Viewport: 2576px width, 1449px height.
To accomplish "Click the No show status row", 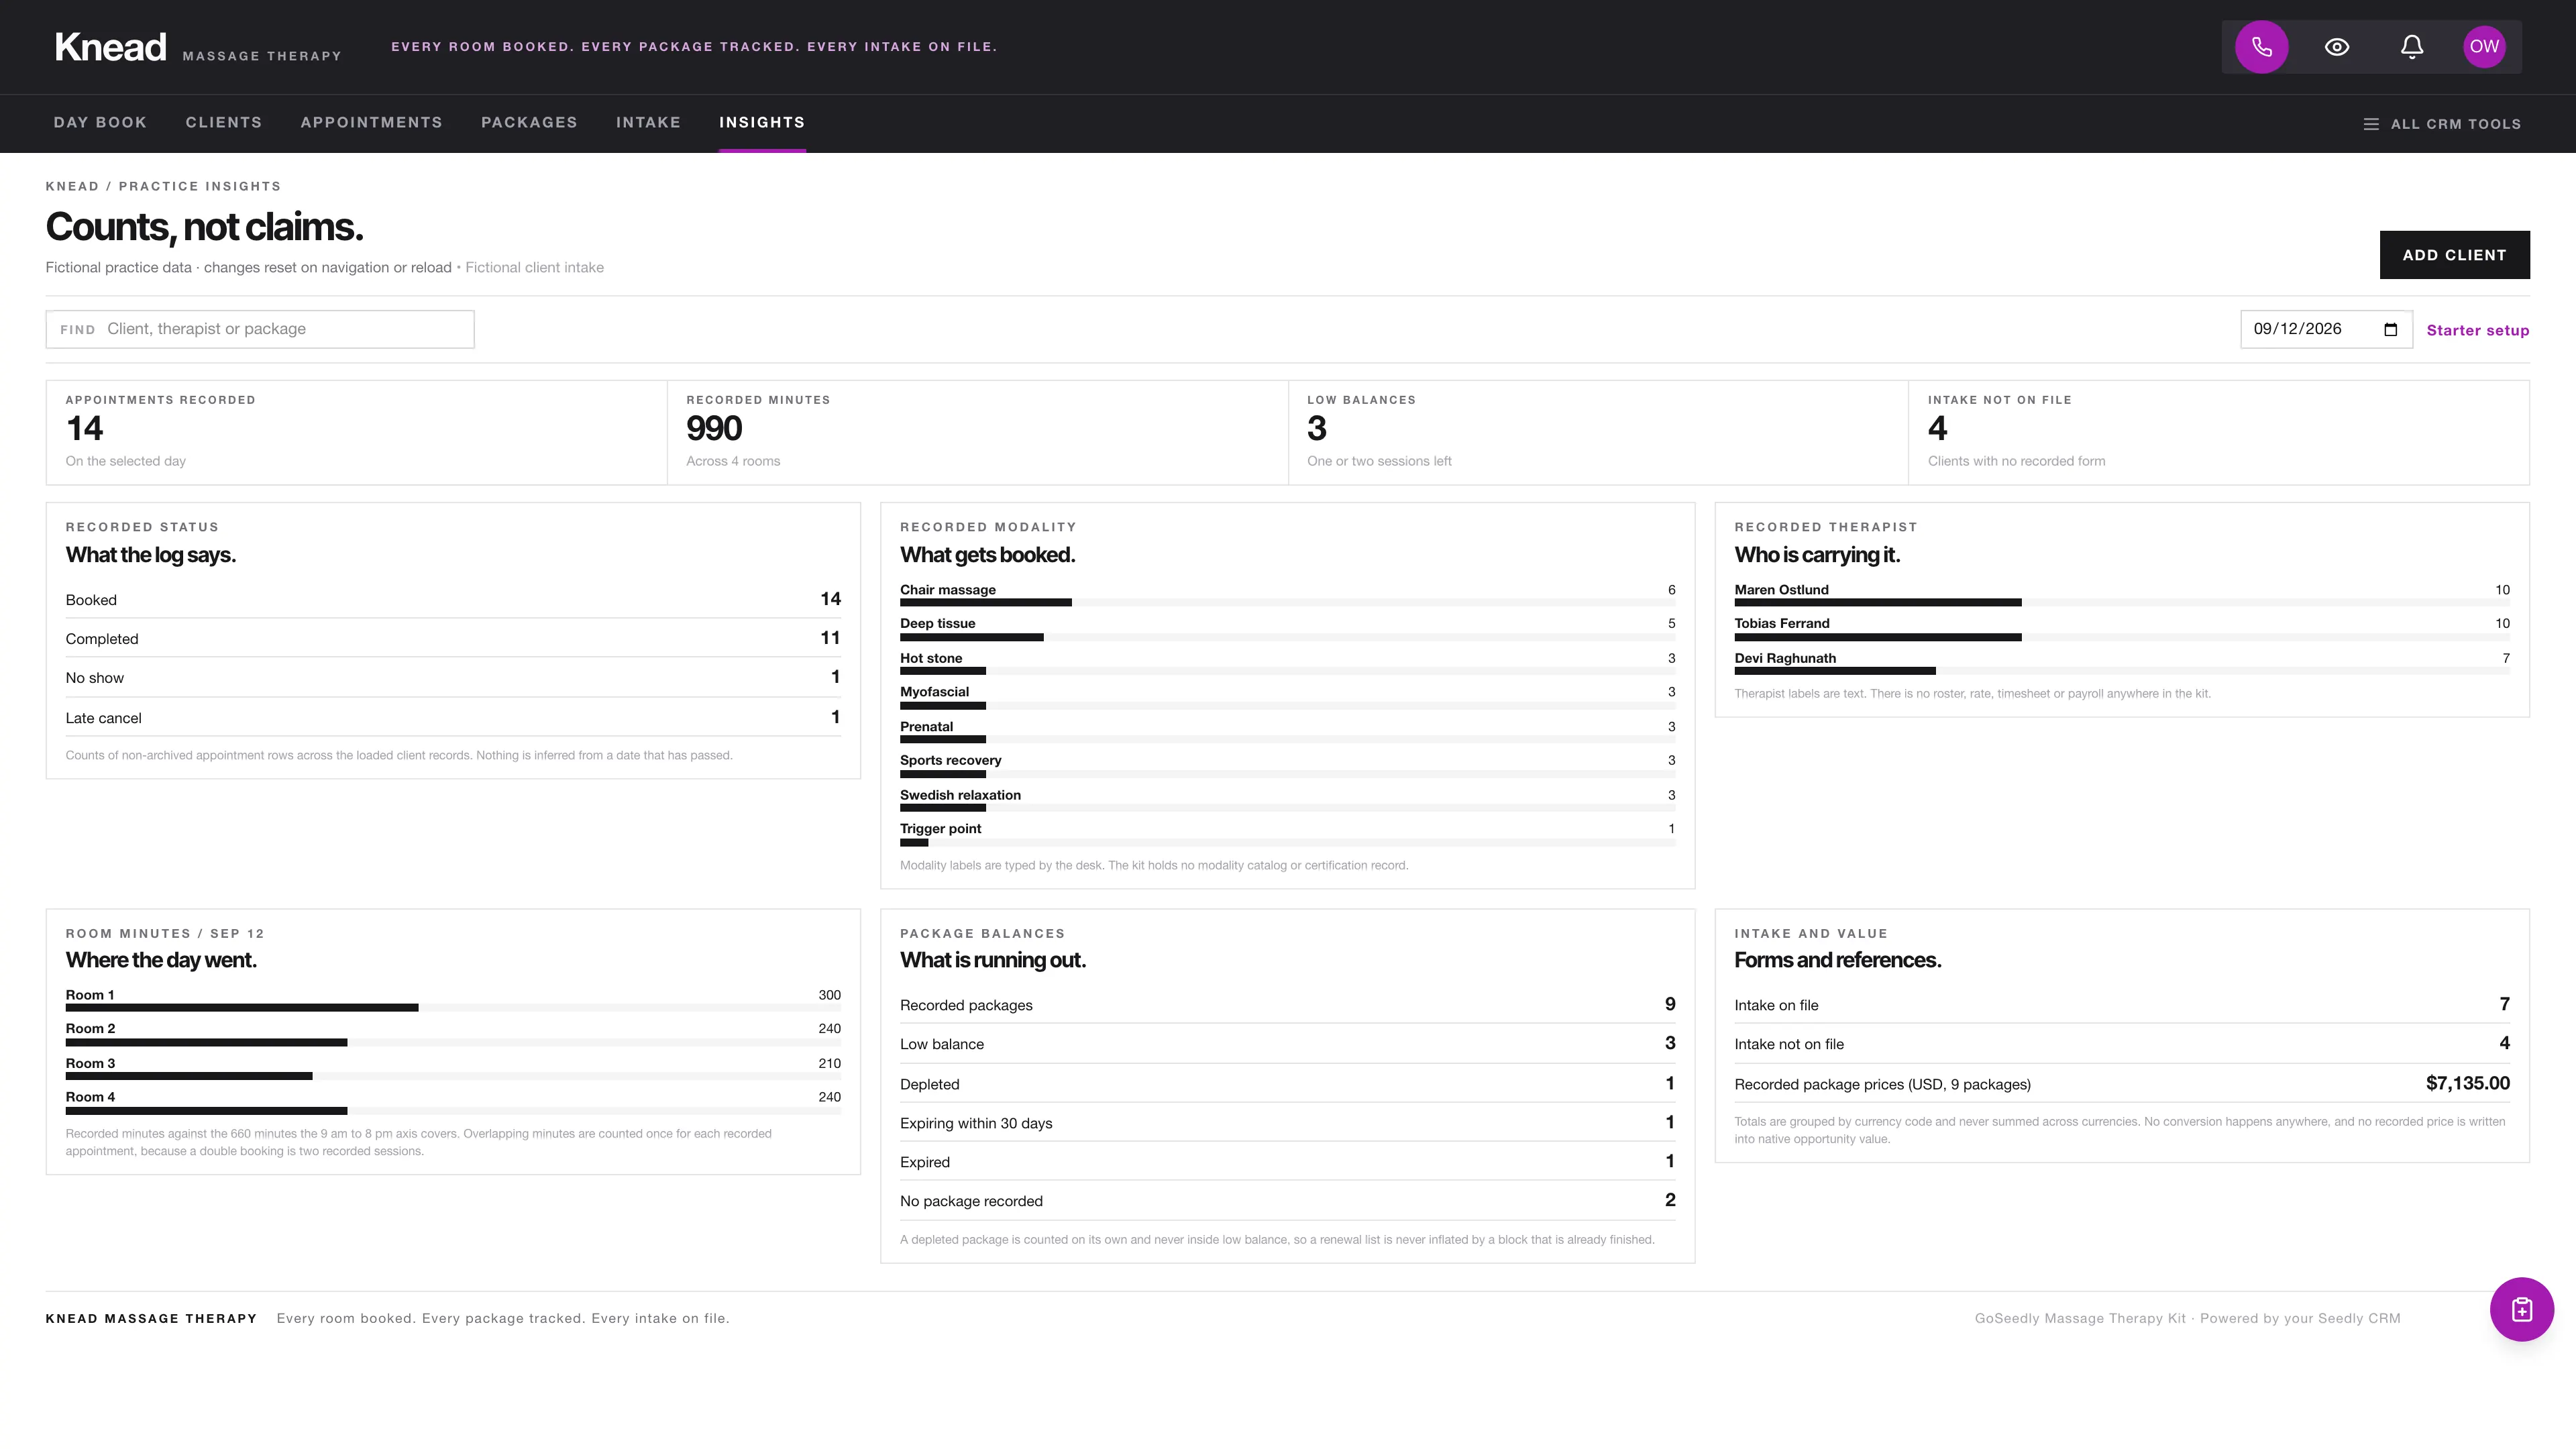I will click(x=453, y=678).
